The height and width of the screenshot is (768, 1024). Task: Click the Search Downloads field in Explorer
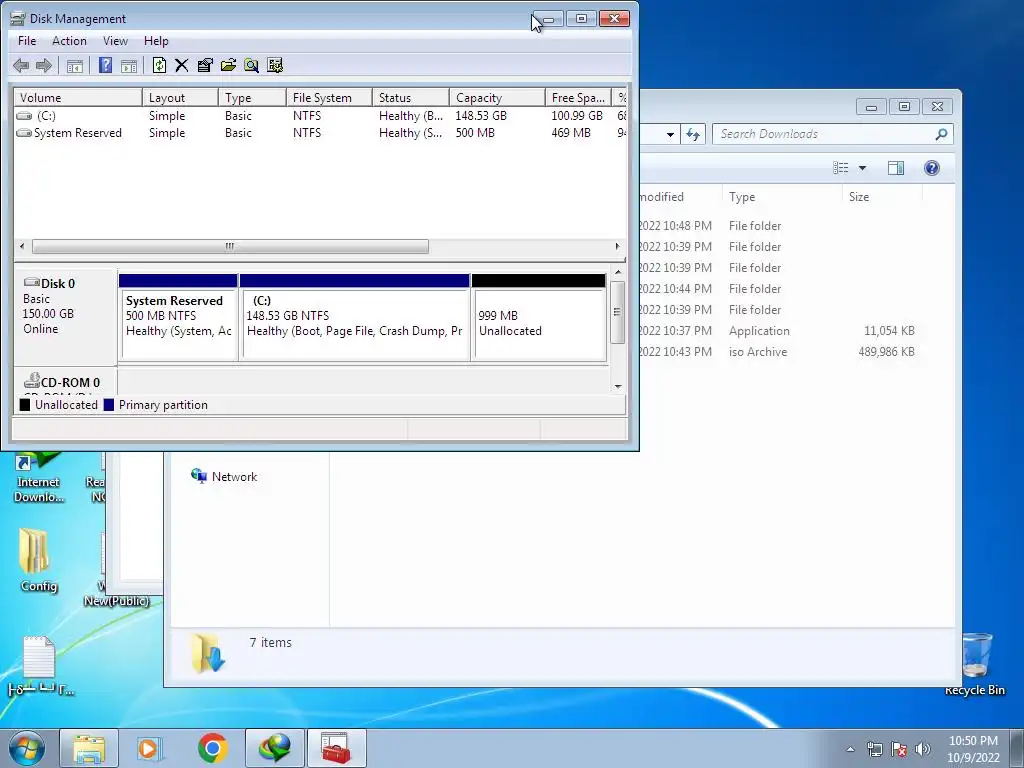click(824, 134)
